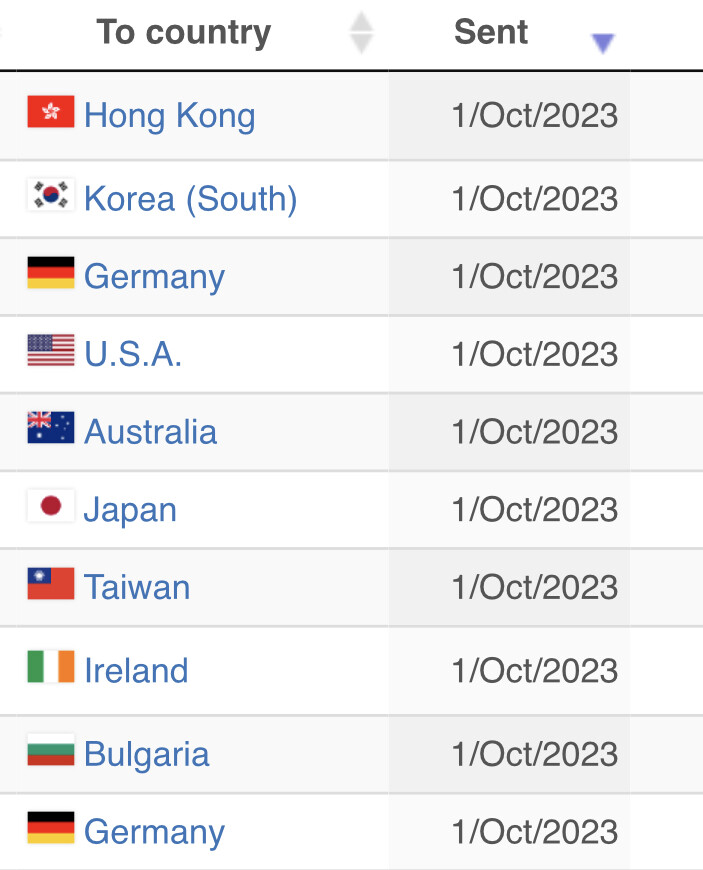The image size is (703, 870).
Task: Click the Australia flag icon
Action: (x=50, y=427)
